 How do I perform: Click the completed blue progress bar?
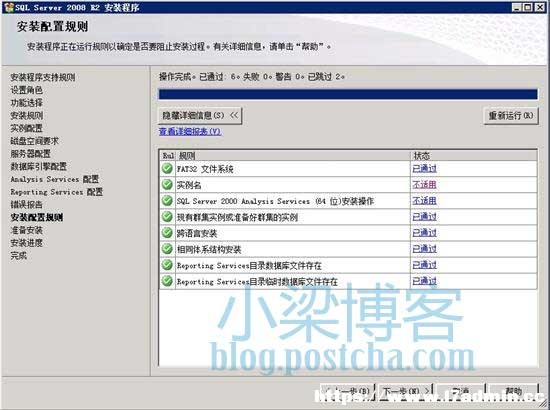pos(348,94)
